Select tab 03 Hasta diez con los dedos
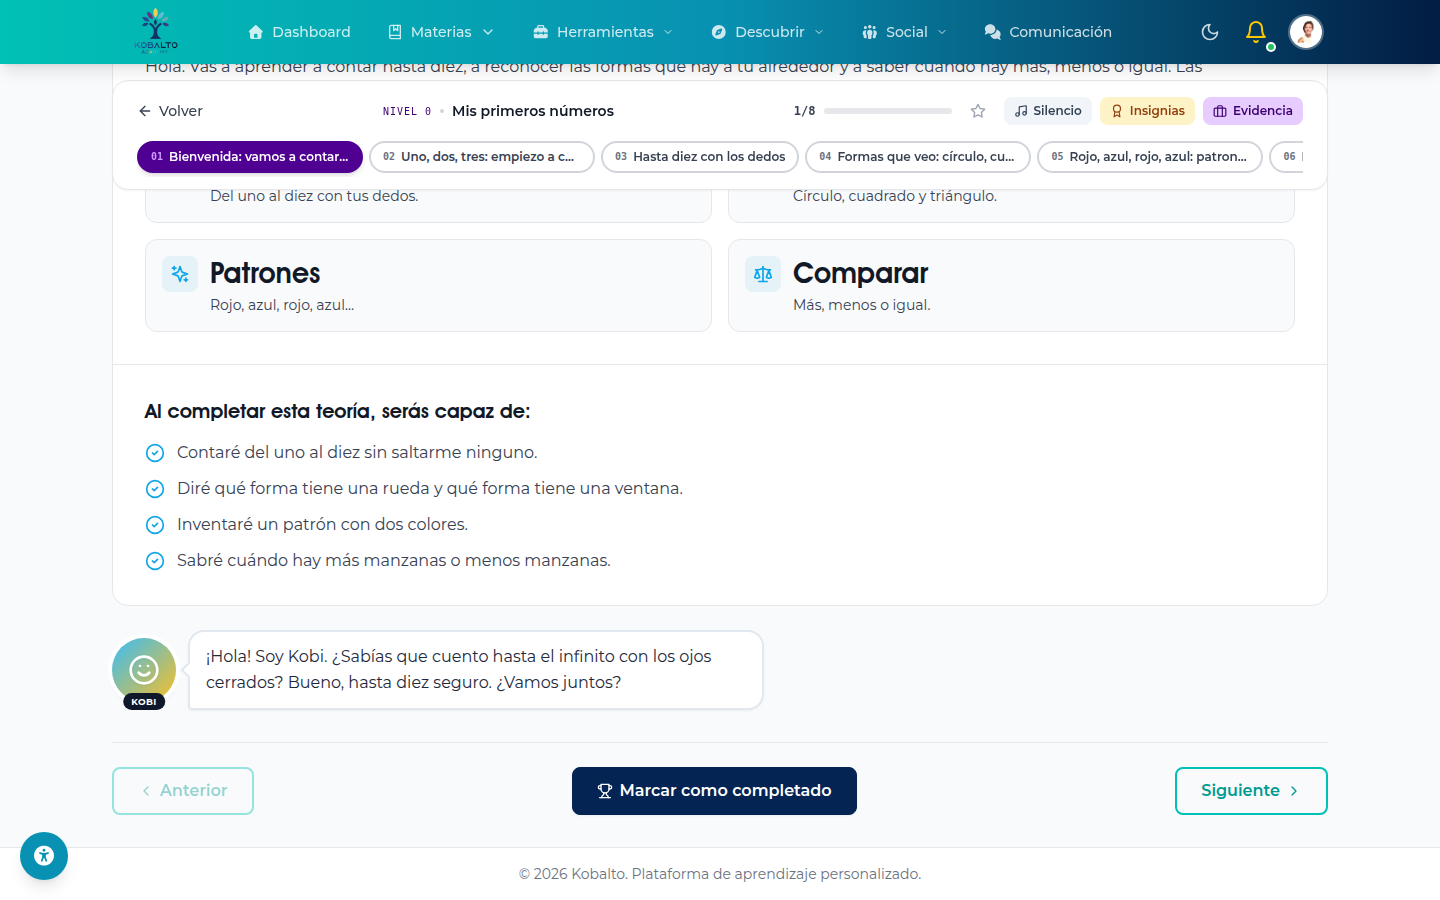The image size is (1440, 900). coord(700,157)
